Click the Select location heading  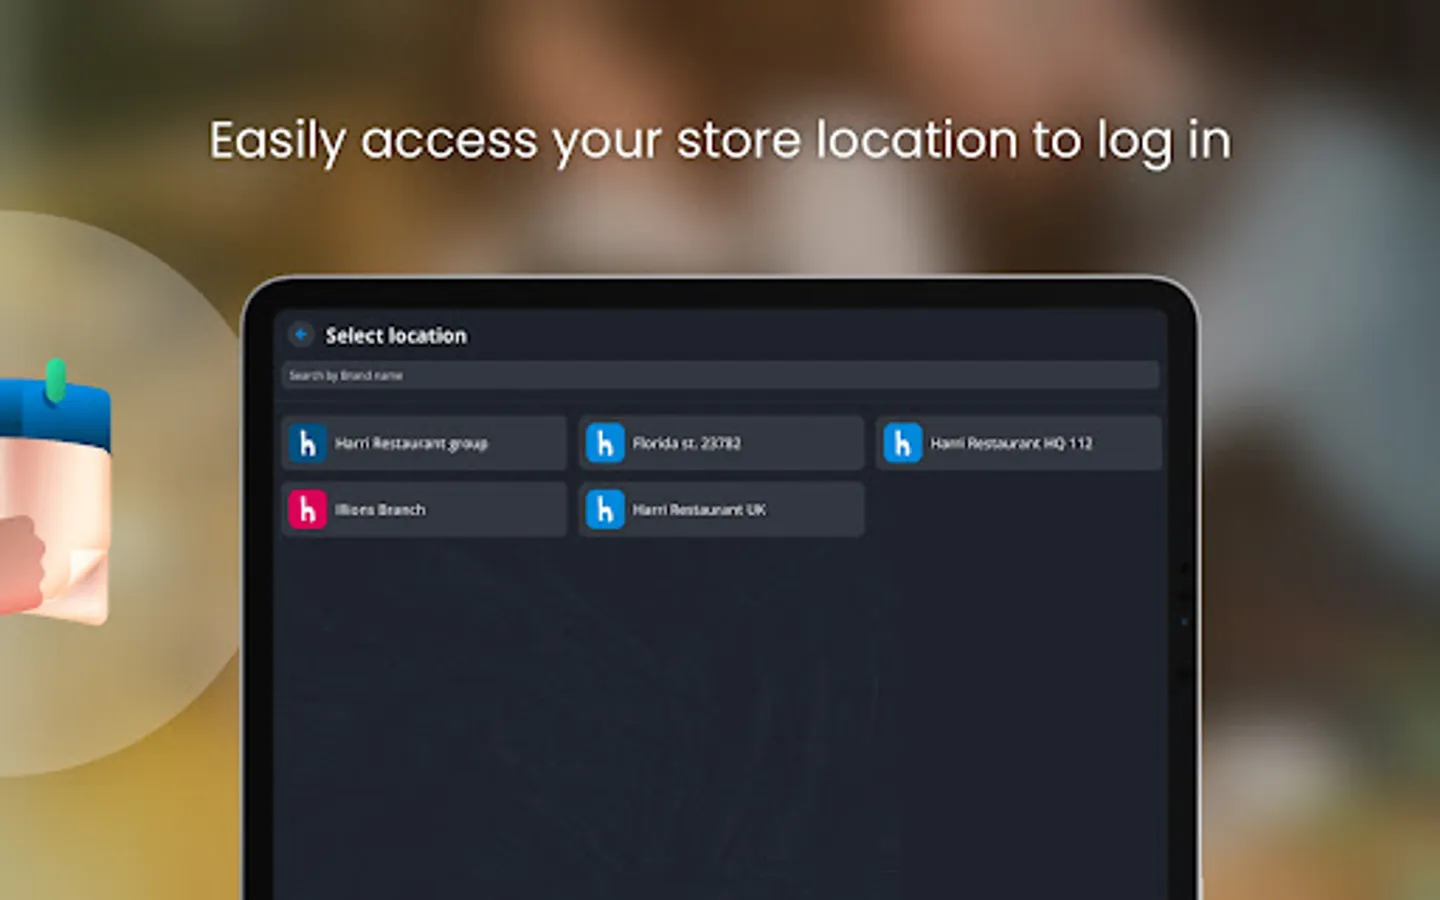click(396, 335)
